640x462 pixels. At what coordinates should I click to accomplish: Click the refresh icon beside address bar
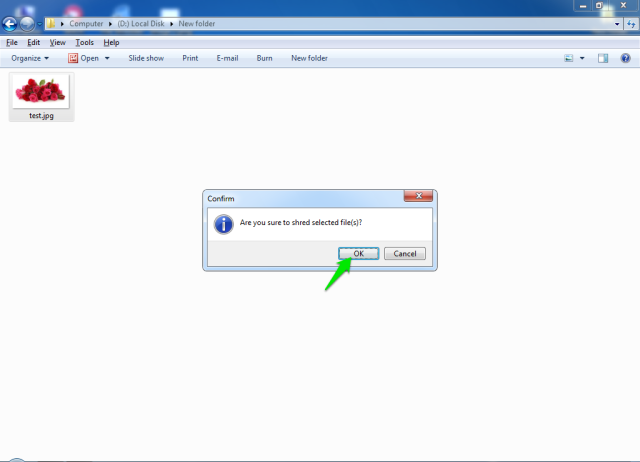[631, 23]
